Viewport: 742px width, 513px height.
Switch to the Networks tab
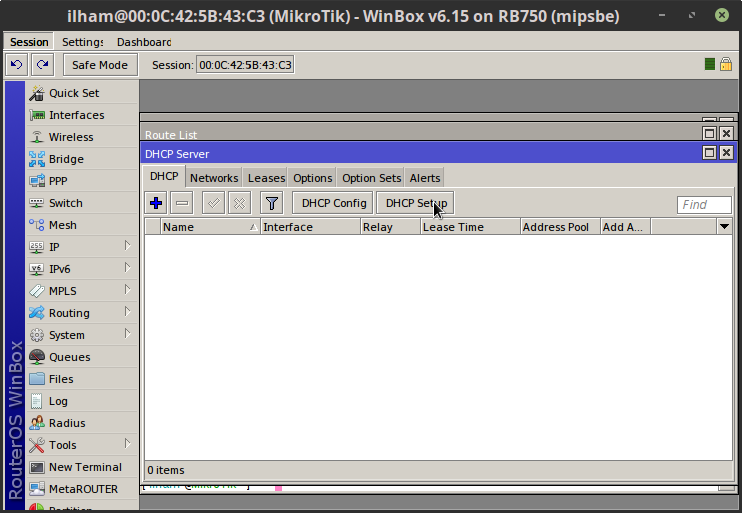point(214,178)
